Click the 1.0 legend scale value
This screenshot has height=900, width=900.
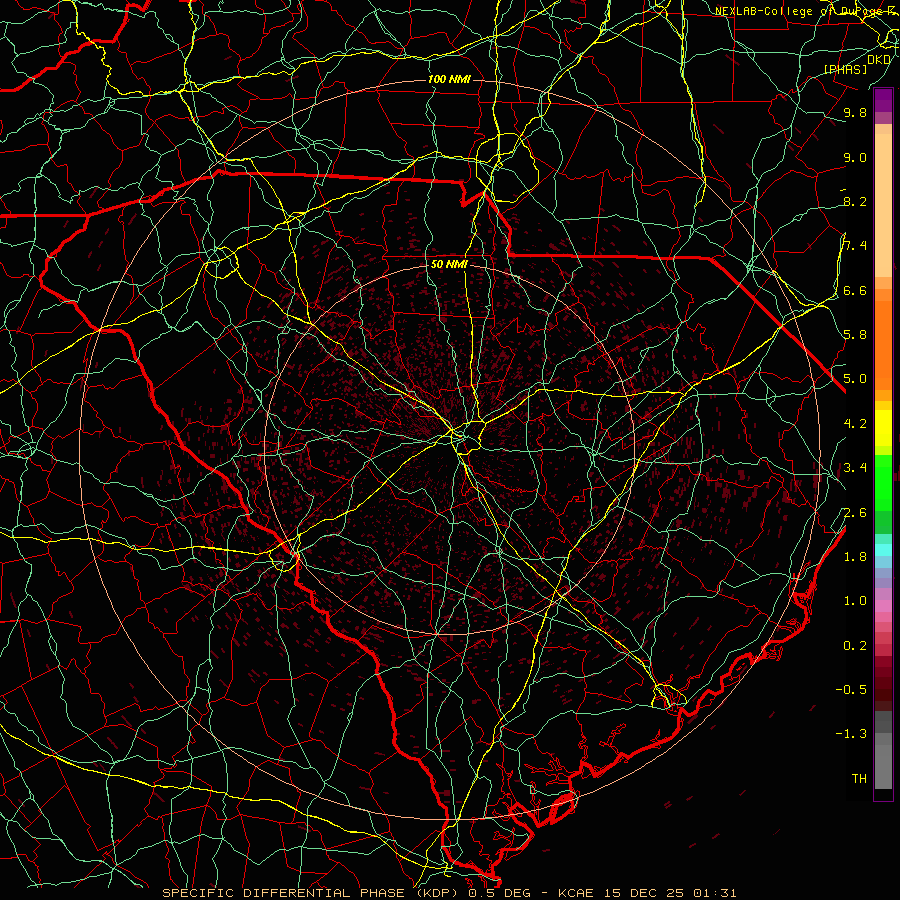(x=855, y=600)
